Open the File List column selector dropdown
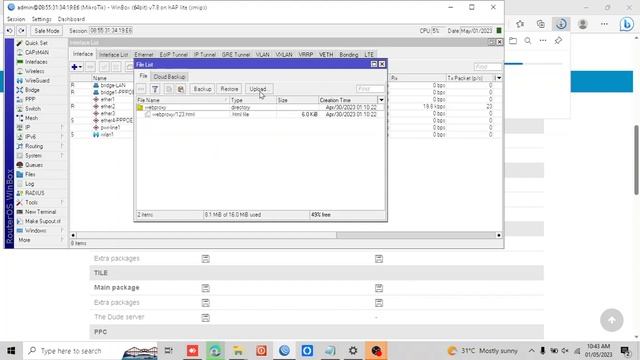 coord(381,100)
